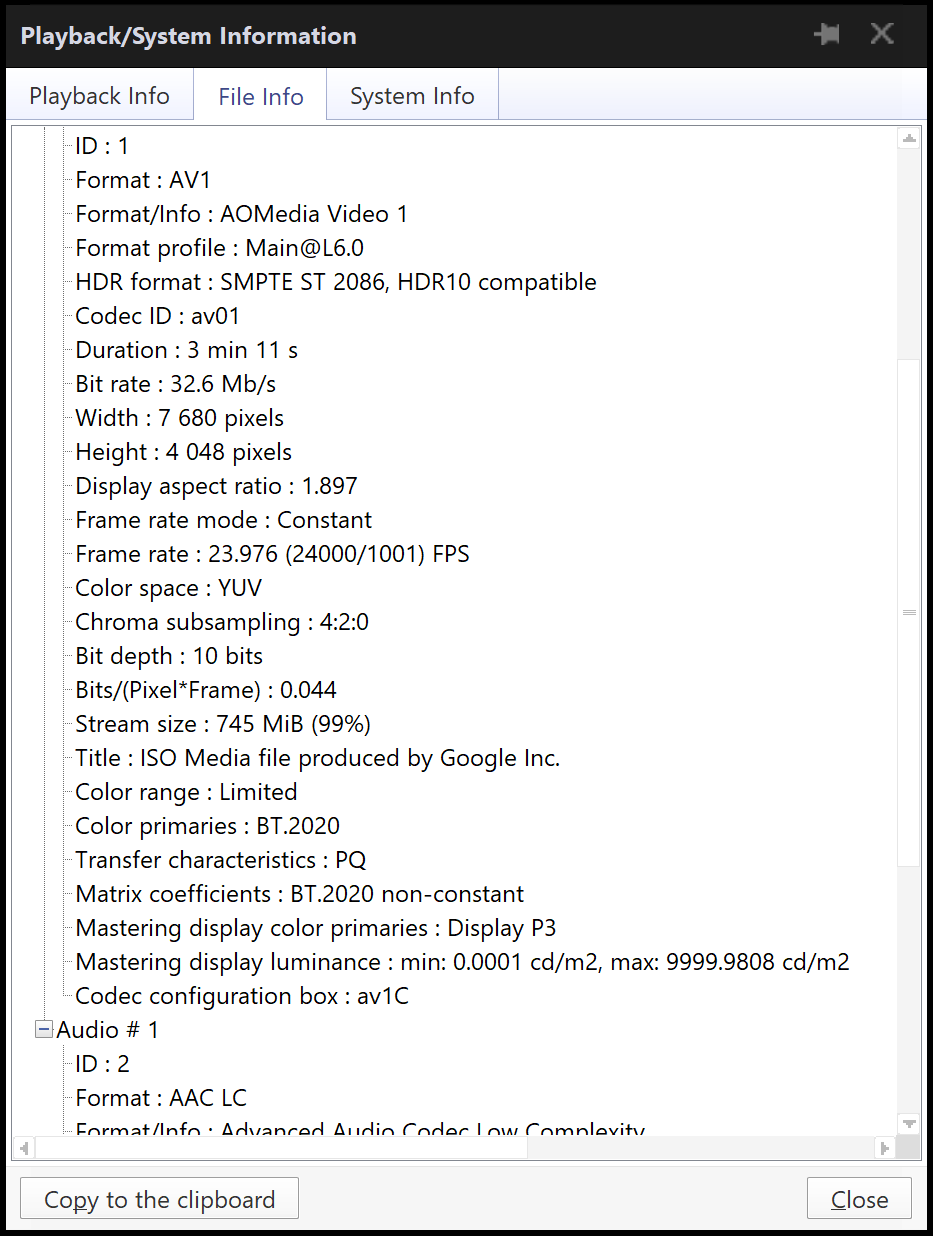Viewport: 933px width, 1236px height.
Task: Click Copy to the clipboard button
Action: [159, 1199]
